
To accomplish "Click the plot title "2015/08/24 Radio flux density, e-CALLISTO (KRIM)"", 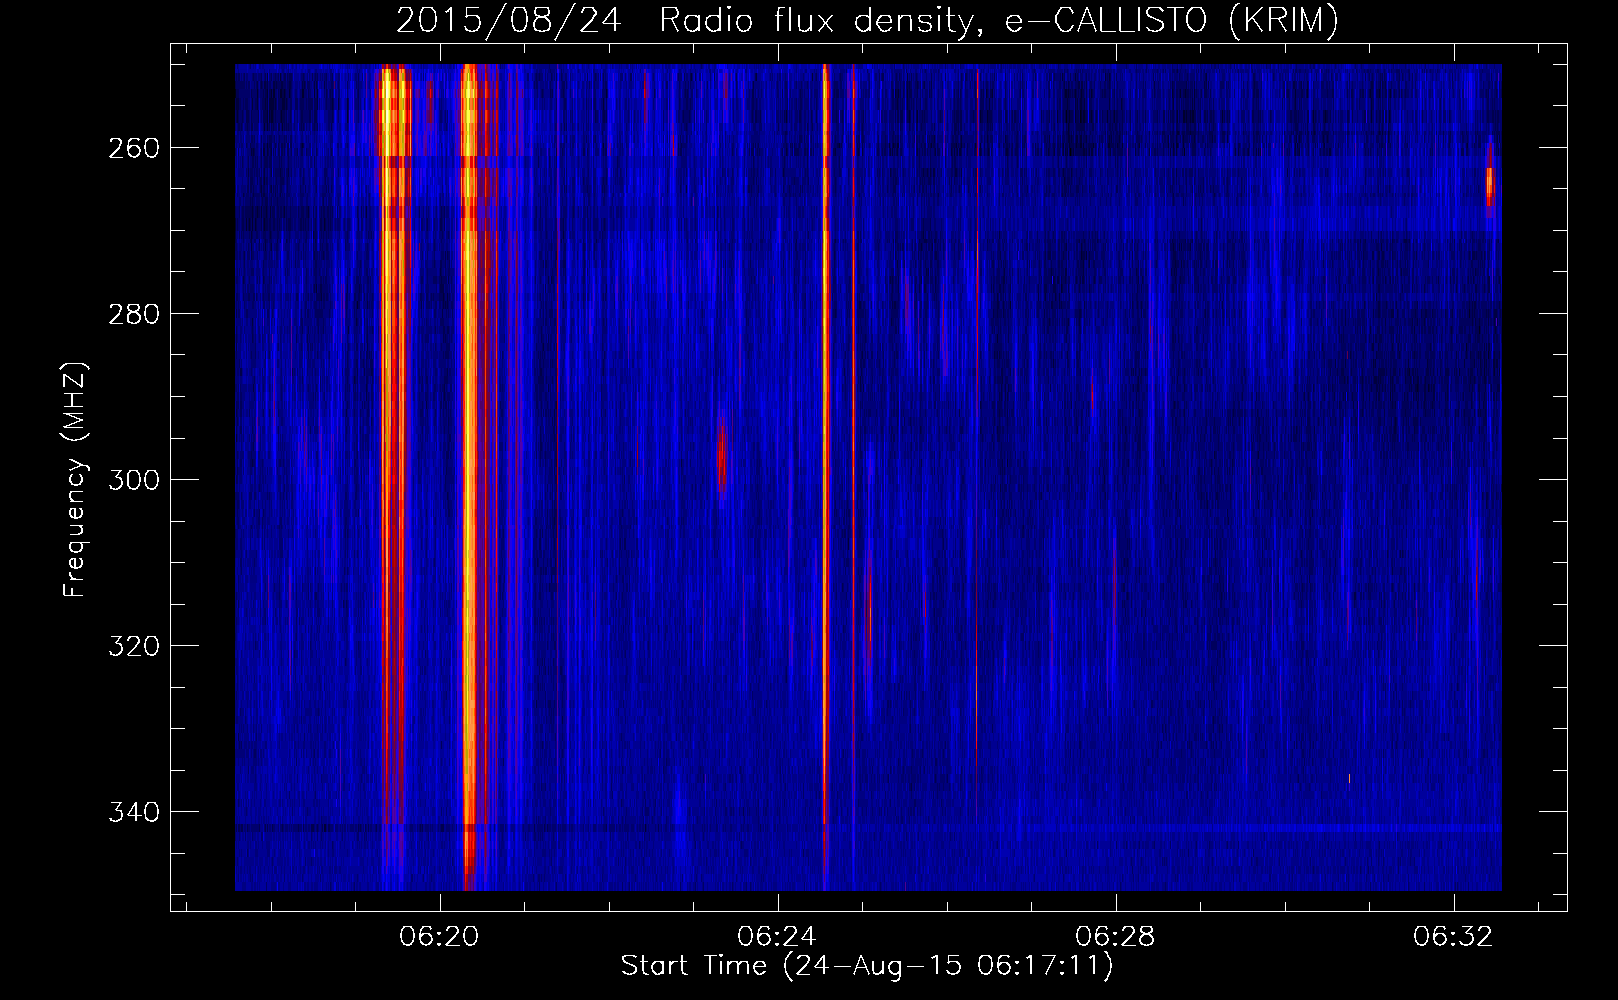I will (867, 20).
